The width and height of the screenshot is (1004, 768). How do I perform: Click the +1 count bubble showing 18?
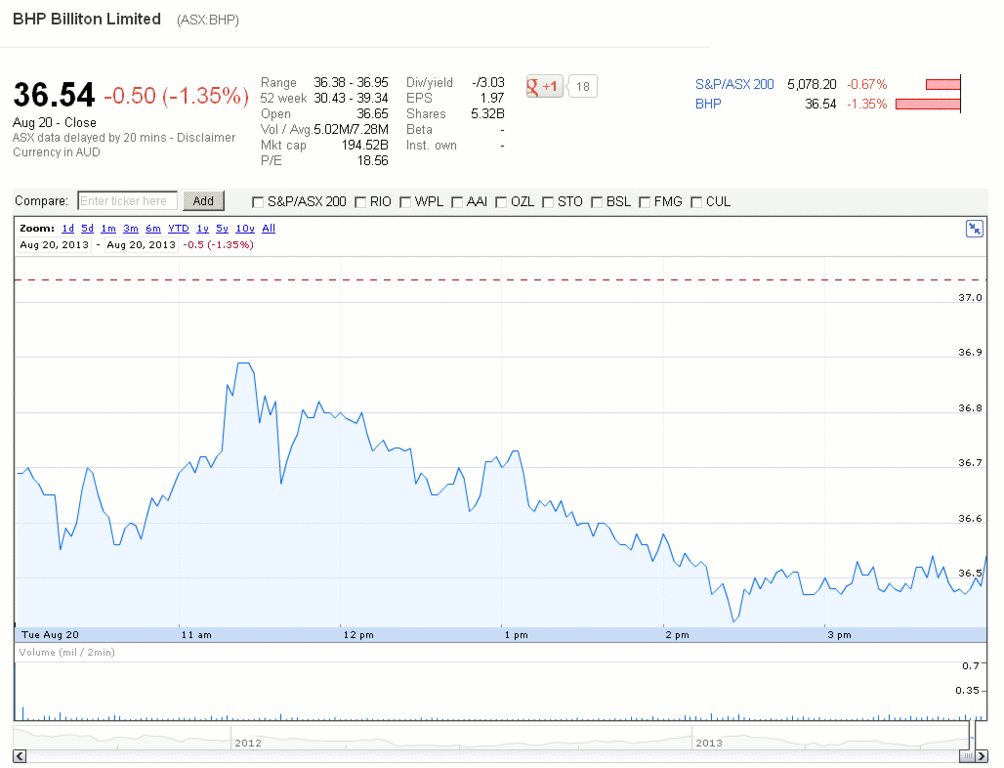pyautogui.click(x=582, y=86)
